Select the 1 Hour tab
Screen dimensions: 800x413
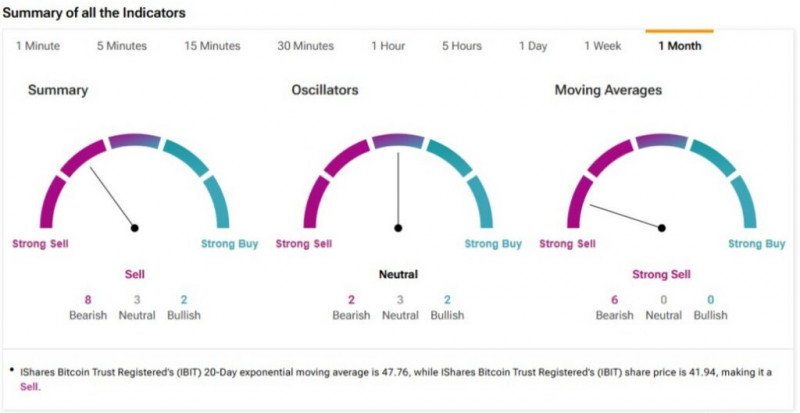[x=388, y=46]
